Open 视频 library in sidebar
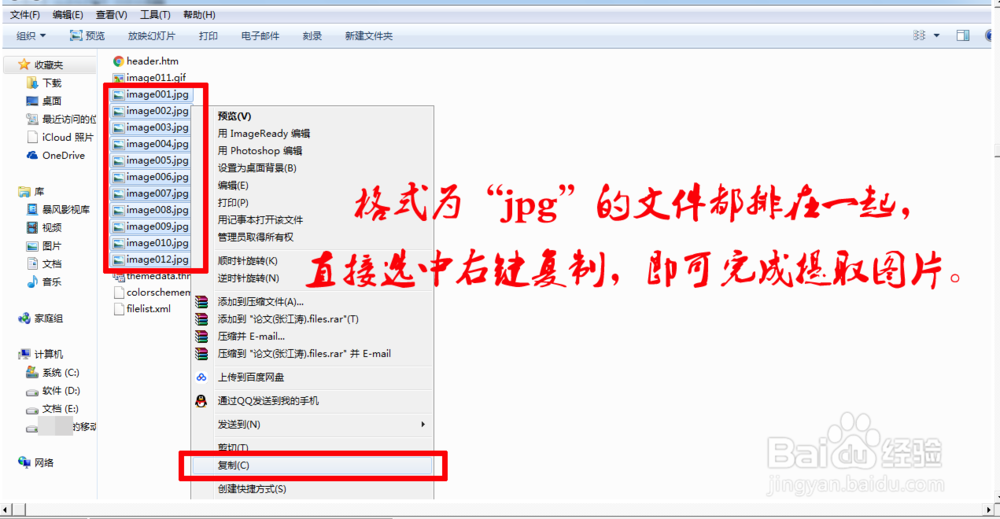This screenshot has width=1000, height=519. click(44, 228)
